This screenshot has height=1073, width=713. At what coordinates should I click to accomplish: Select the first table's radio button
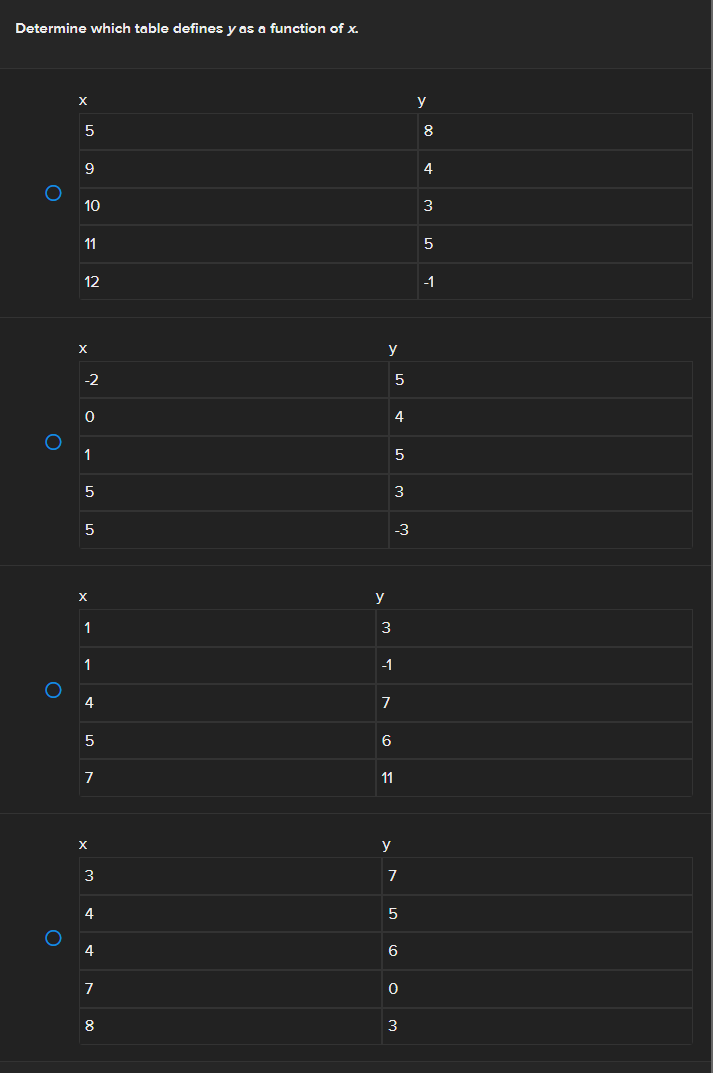coord(52,192)
